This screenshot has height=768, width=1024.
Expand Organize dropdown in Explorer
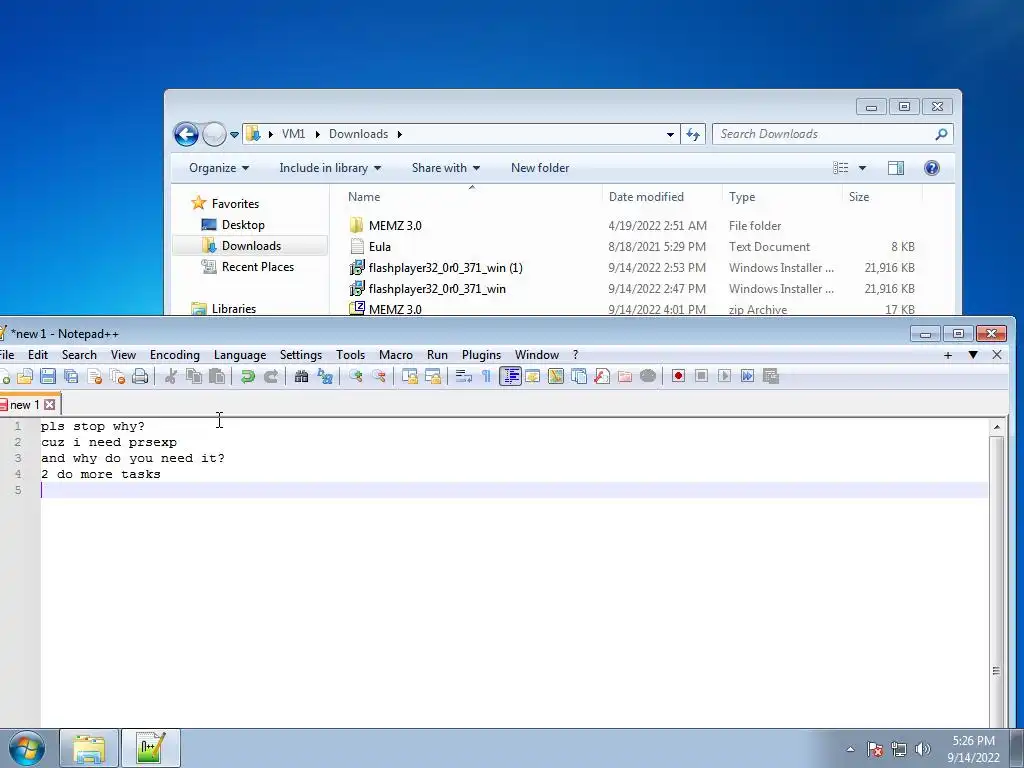tap(219, 168)
